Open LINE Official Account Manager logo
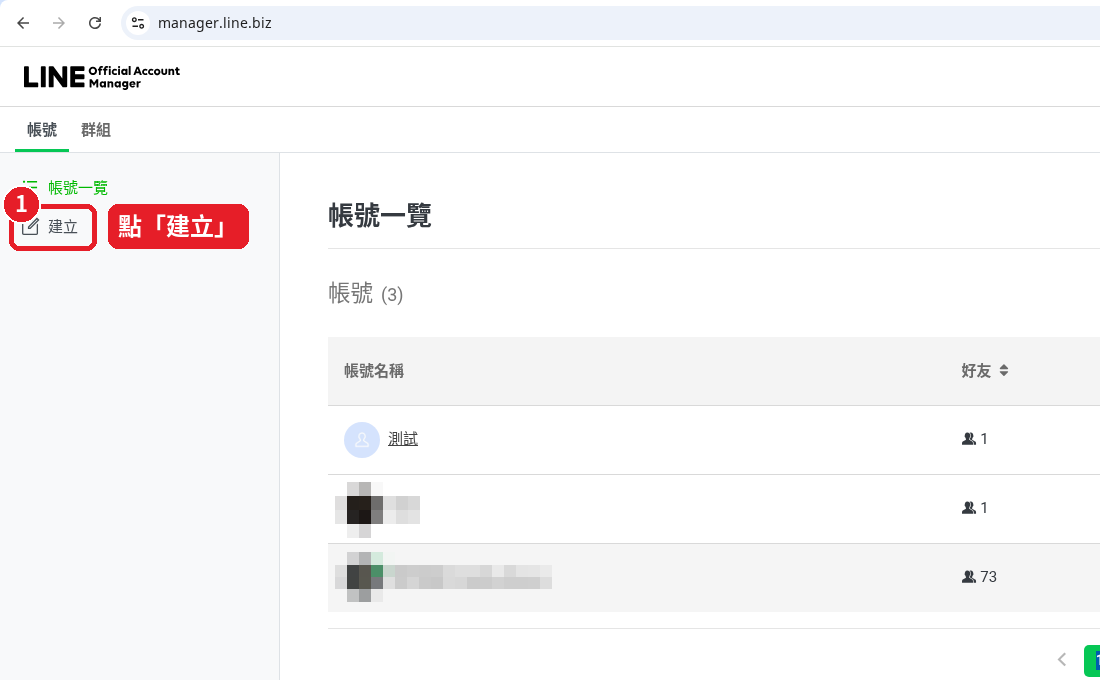 click(x=102, y=76)
